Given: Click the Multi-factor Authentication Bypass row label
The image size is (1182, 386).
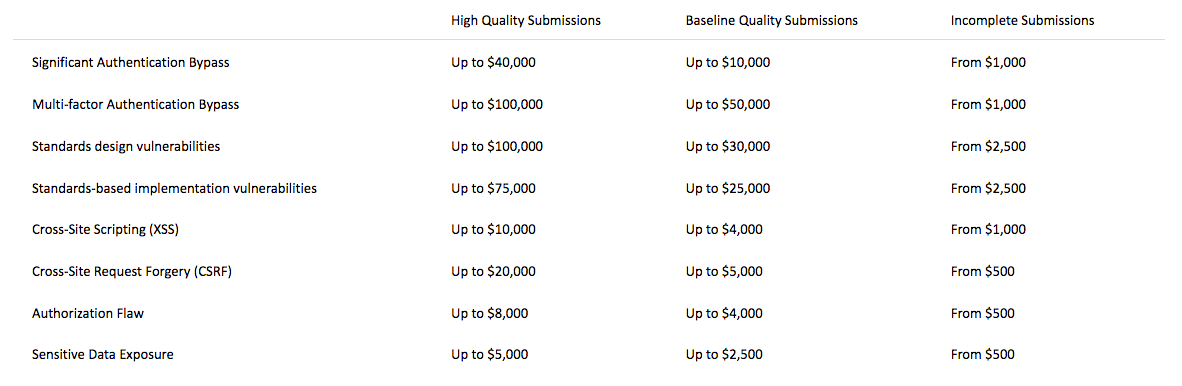Looking at the screenshot, I should (x=136, y=105).
